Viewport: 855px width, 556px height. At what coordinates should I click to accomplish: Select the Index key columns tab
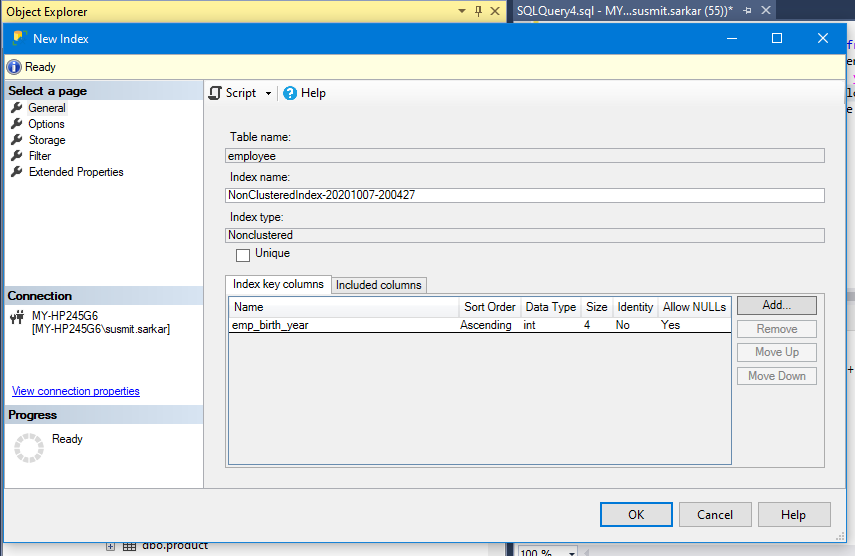click(x=278, y=284)
